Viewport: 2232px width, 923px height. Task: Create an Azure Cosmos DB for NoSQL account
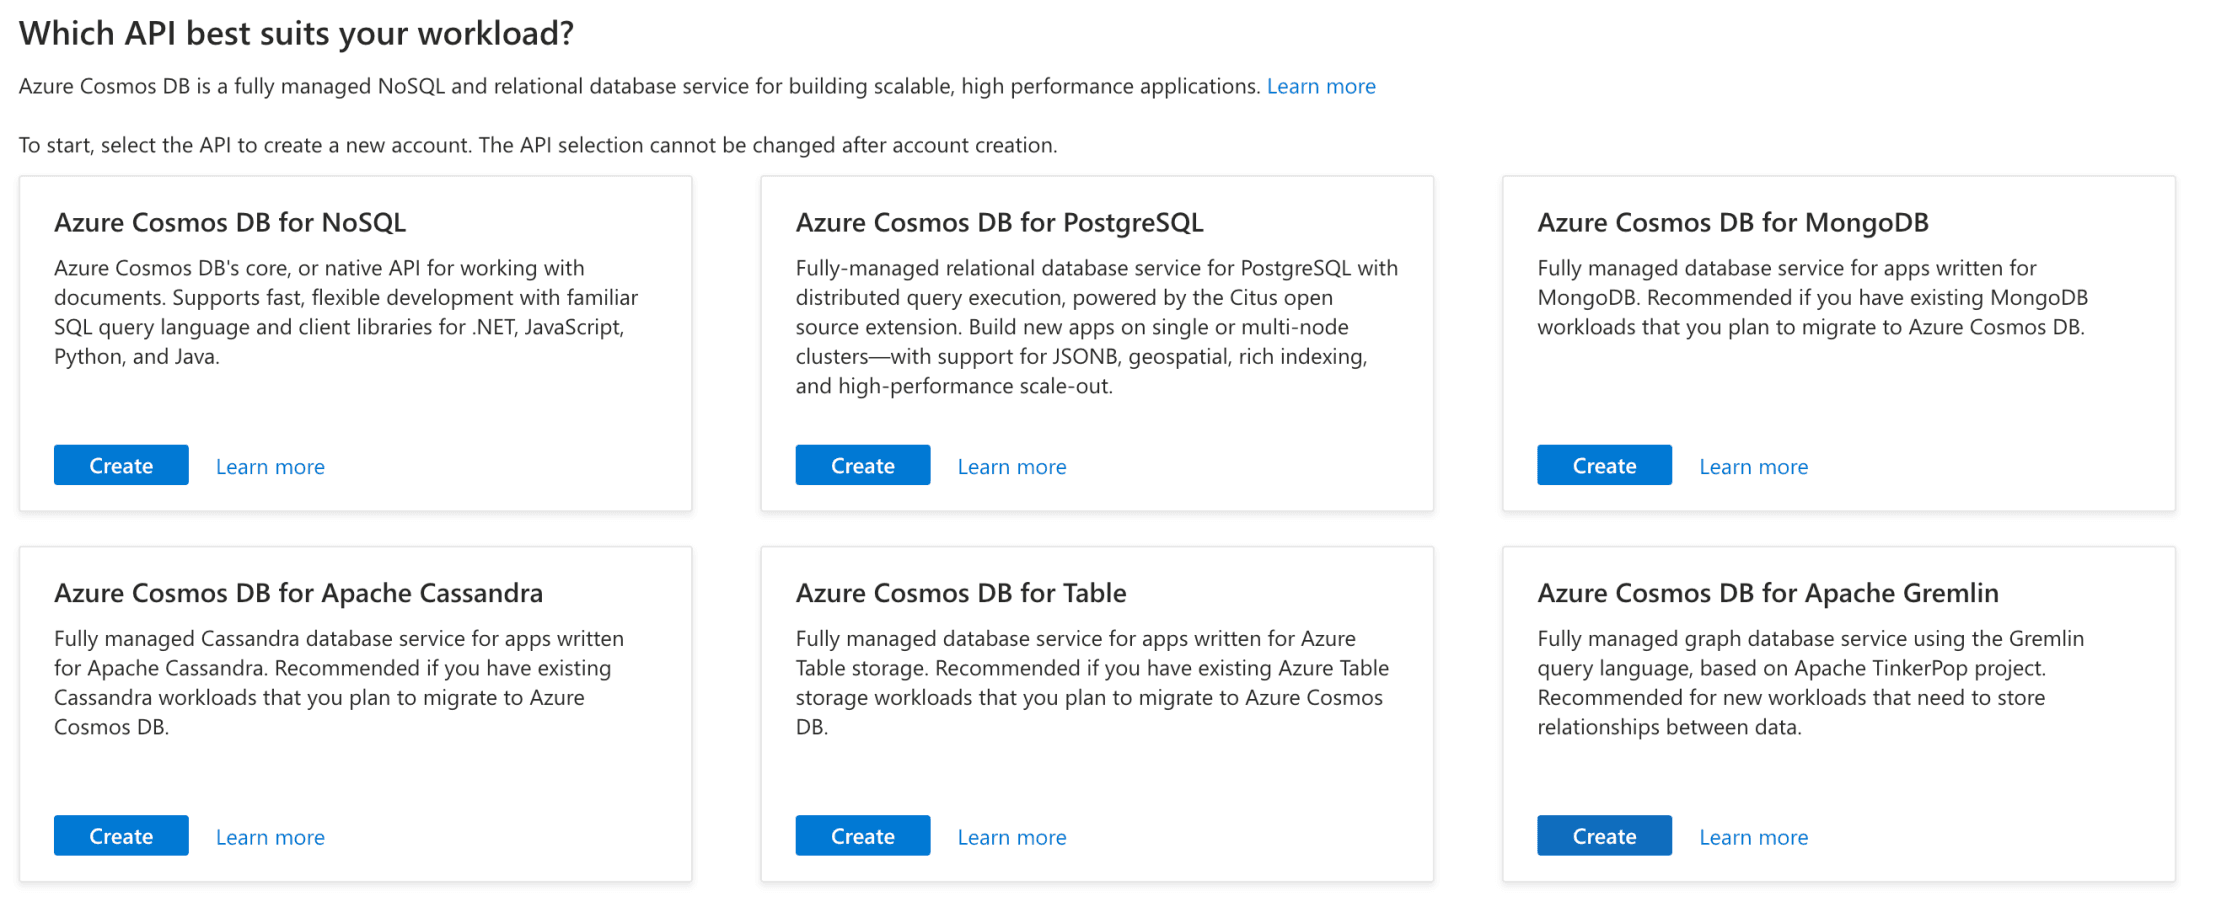tap(121, 465)
